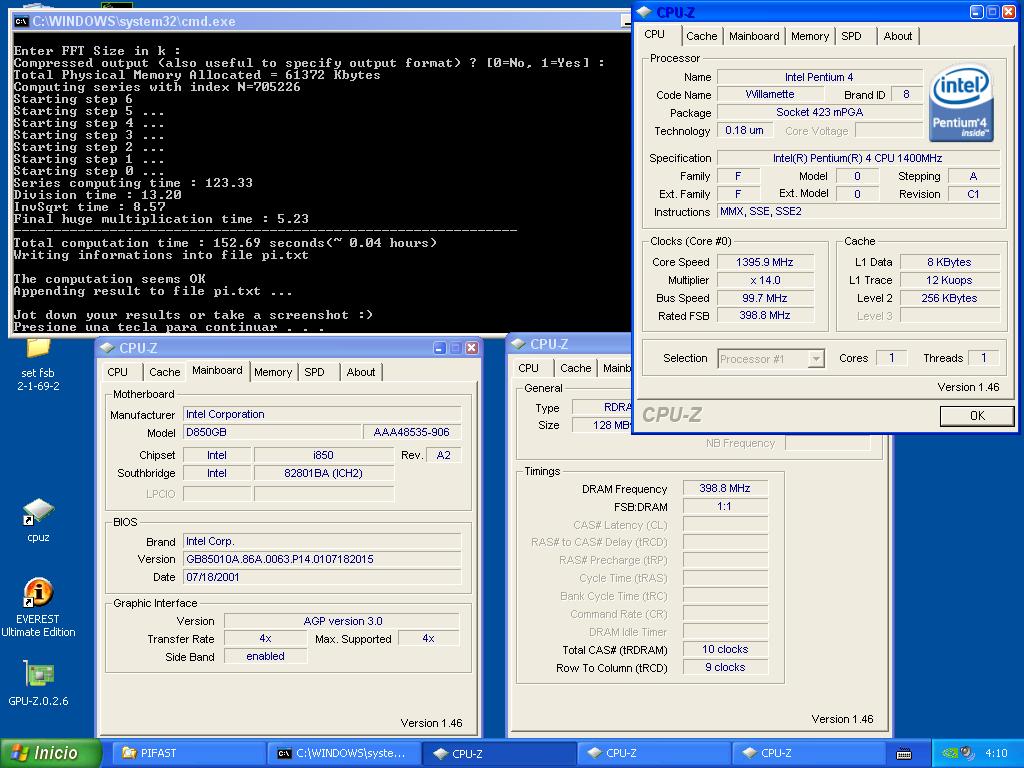Click the 256 KBytes Level 2 value
The image size is (1024, 768).
tap(949, 298)
